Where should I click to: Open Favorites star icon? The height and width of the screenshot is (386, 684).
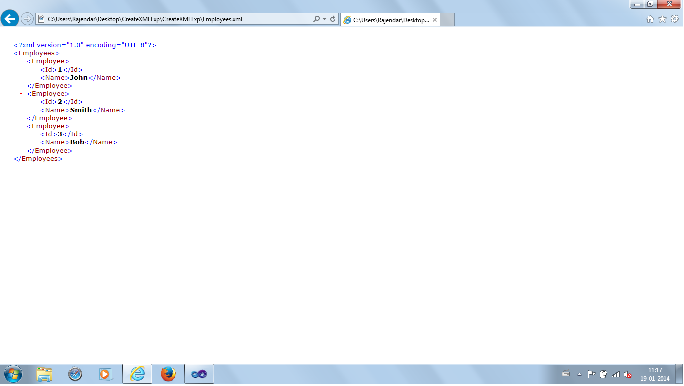[662, 19]
